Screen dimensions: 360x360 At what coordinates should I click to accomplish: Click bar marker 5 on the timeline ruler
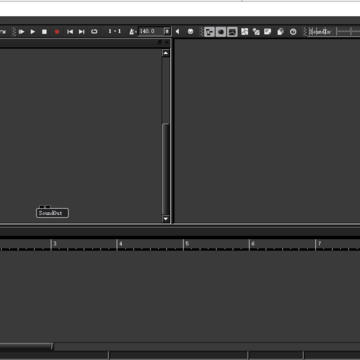pyautogui.click(x=187, y=244)
